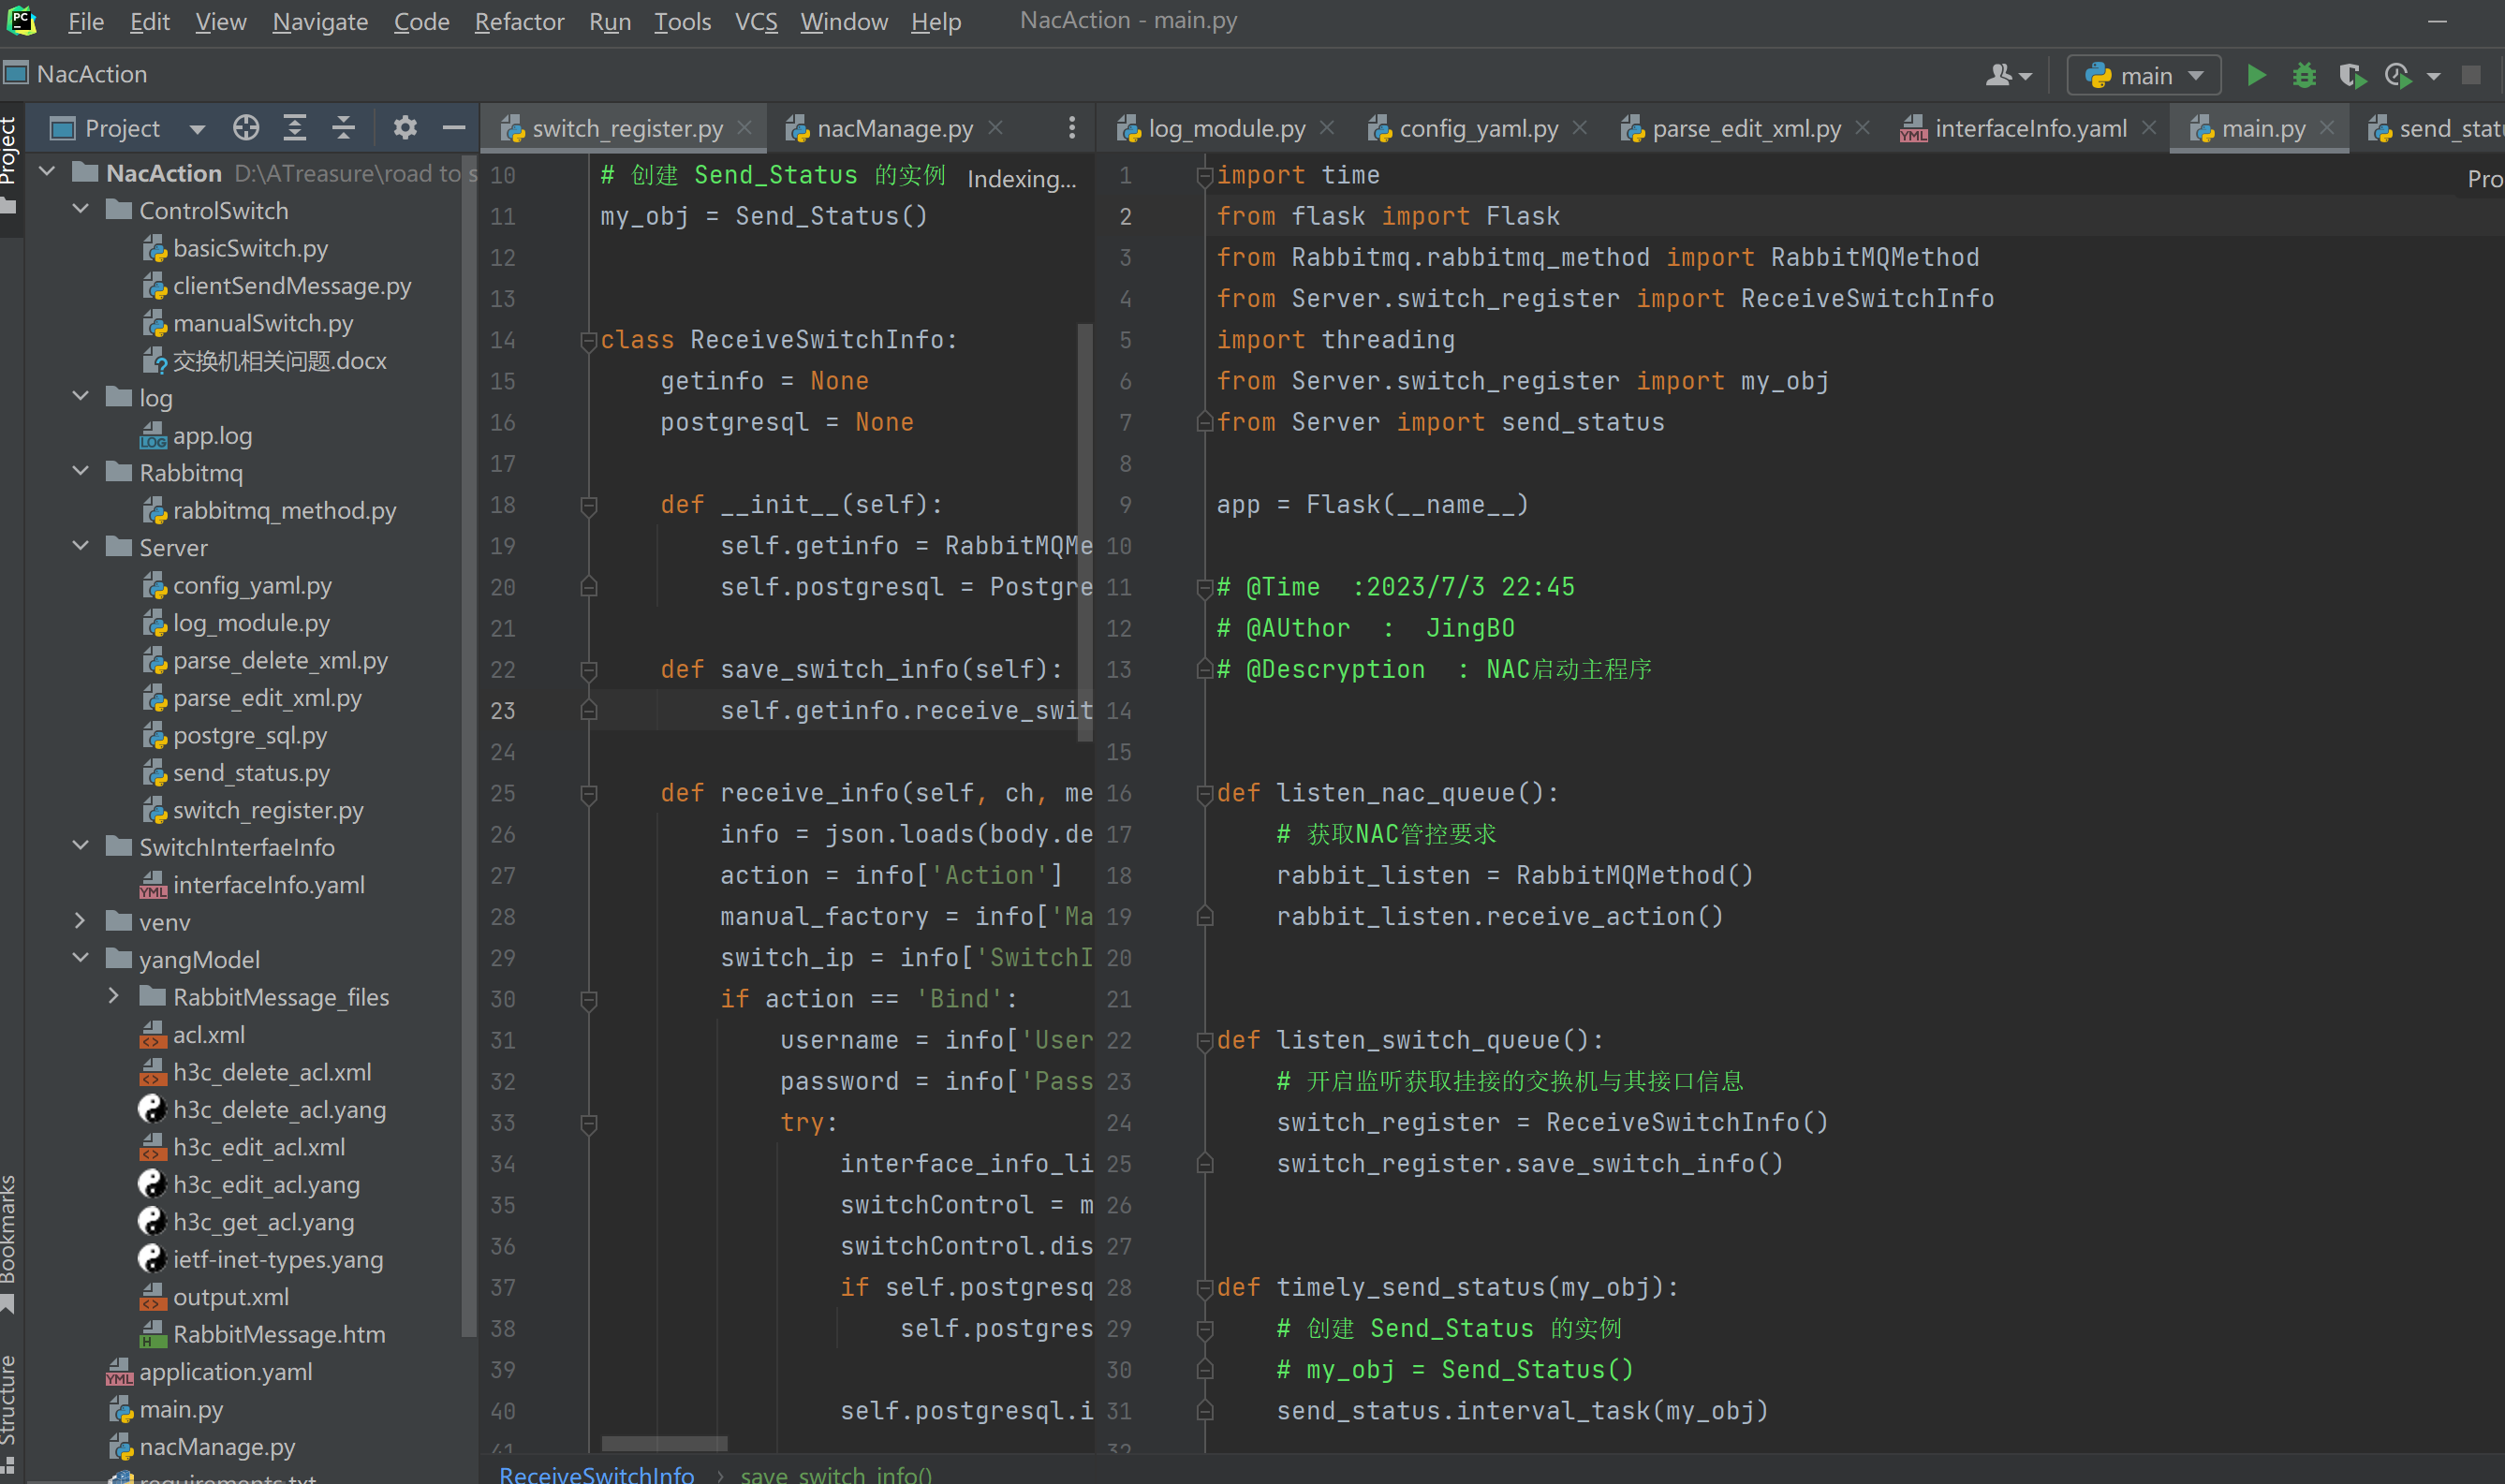Fold the timely_send_status function
Screen dimensions: 2505x1484
(1204, 1288)
